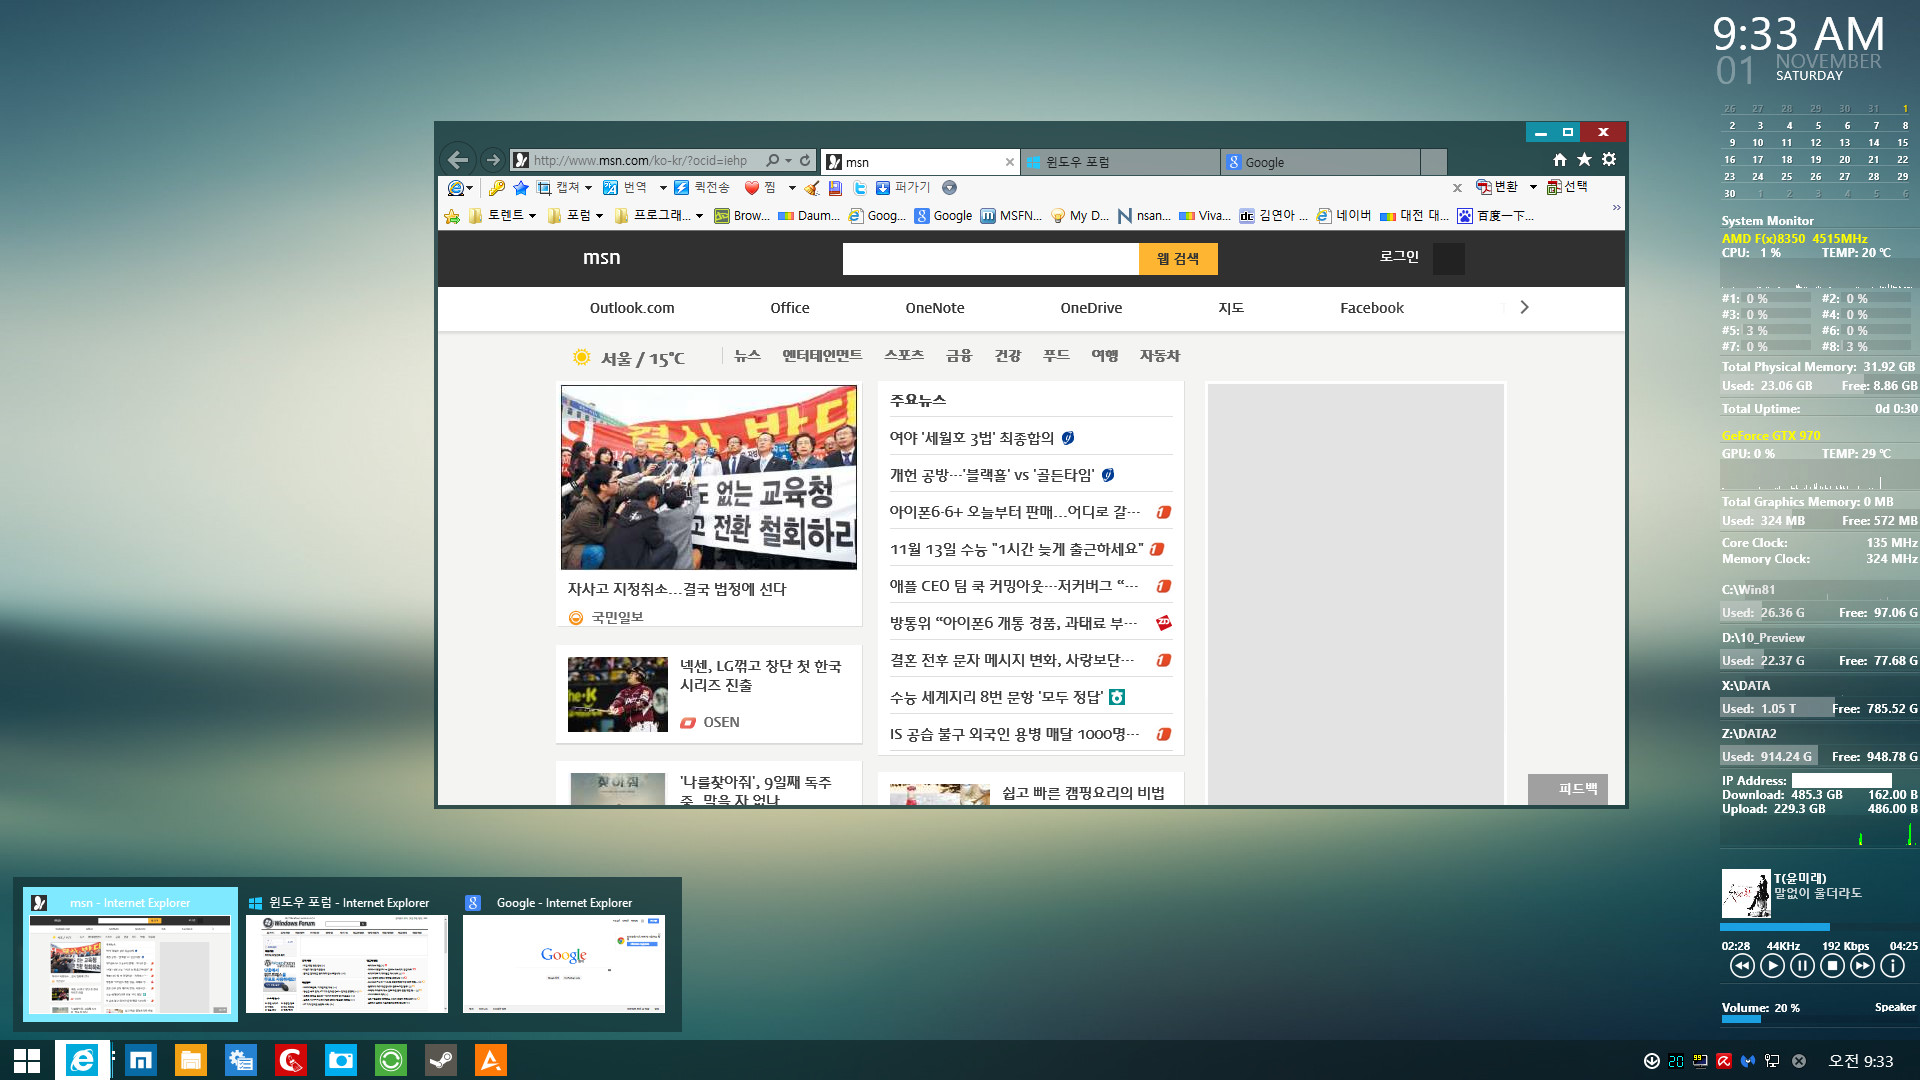
Task: Click the Internet Explorer taskbar icon
Action: [82, 1060]
